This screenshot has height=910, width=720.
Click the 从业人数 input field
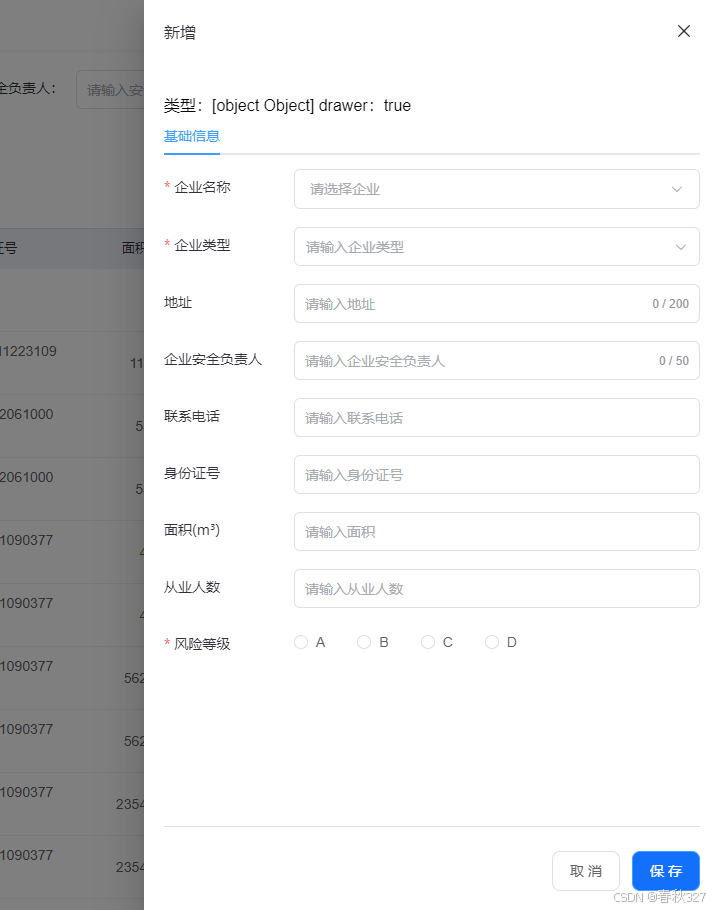[497, 588]
